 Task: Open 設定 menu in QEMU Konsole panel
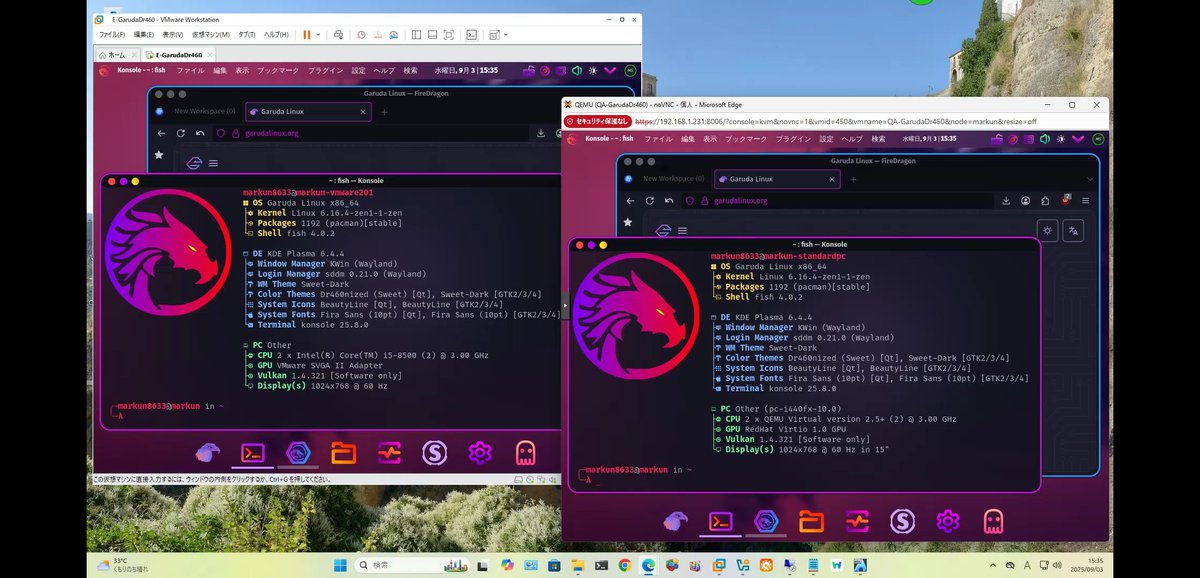pyautogui.click(x=825, y=139)
